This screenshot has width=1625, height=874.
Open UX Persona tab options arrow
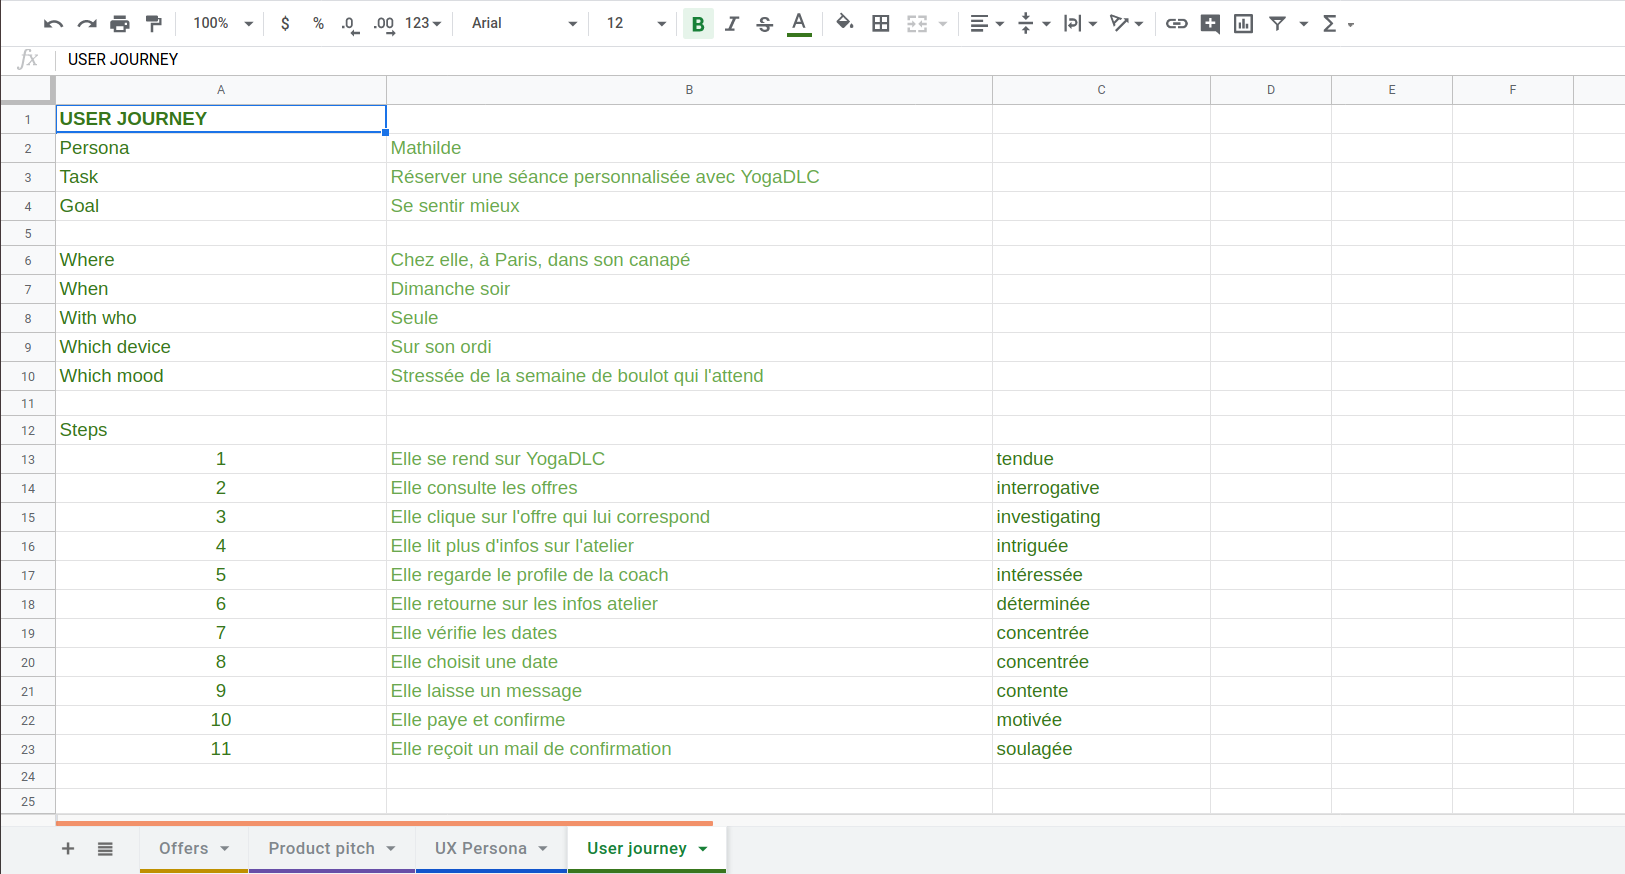point(543,849)
